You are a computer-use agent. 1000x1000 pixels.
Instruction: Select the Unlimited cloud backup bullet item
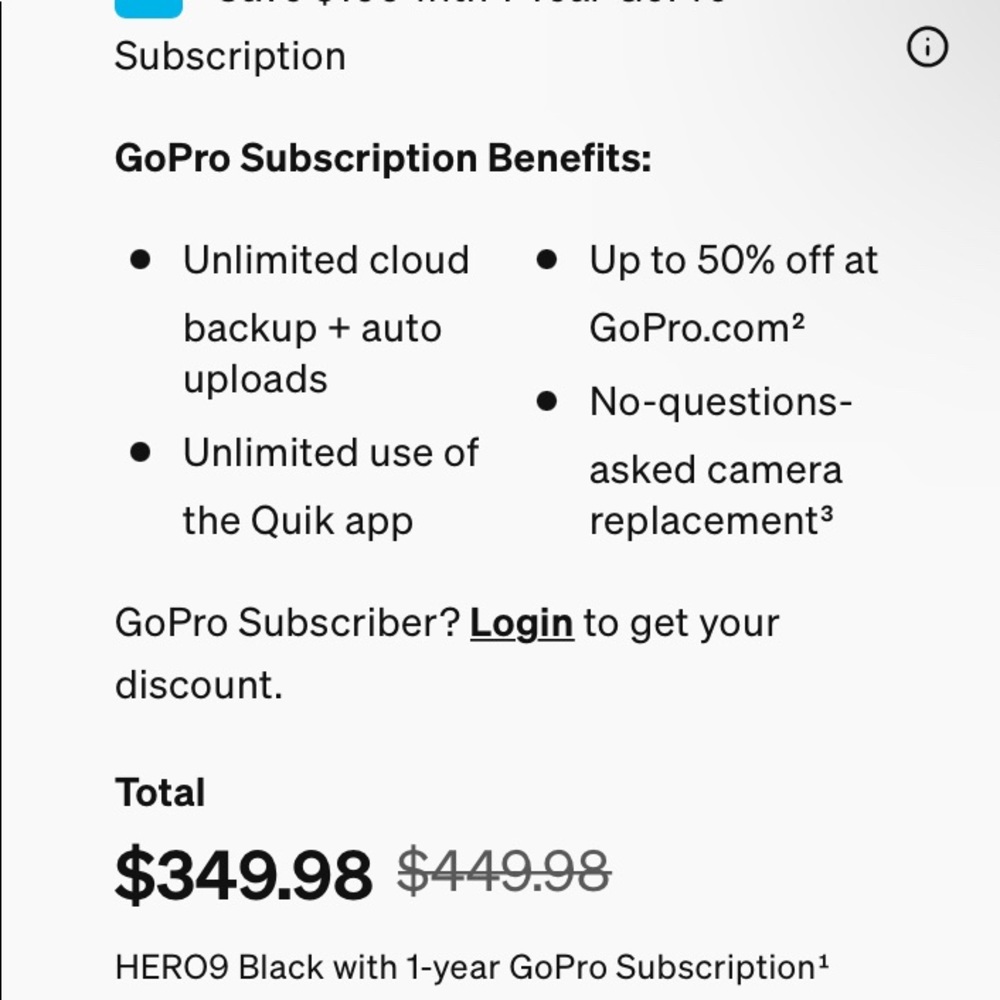325,318
